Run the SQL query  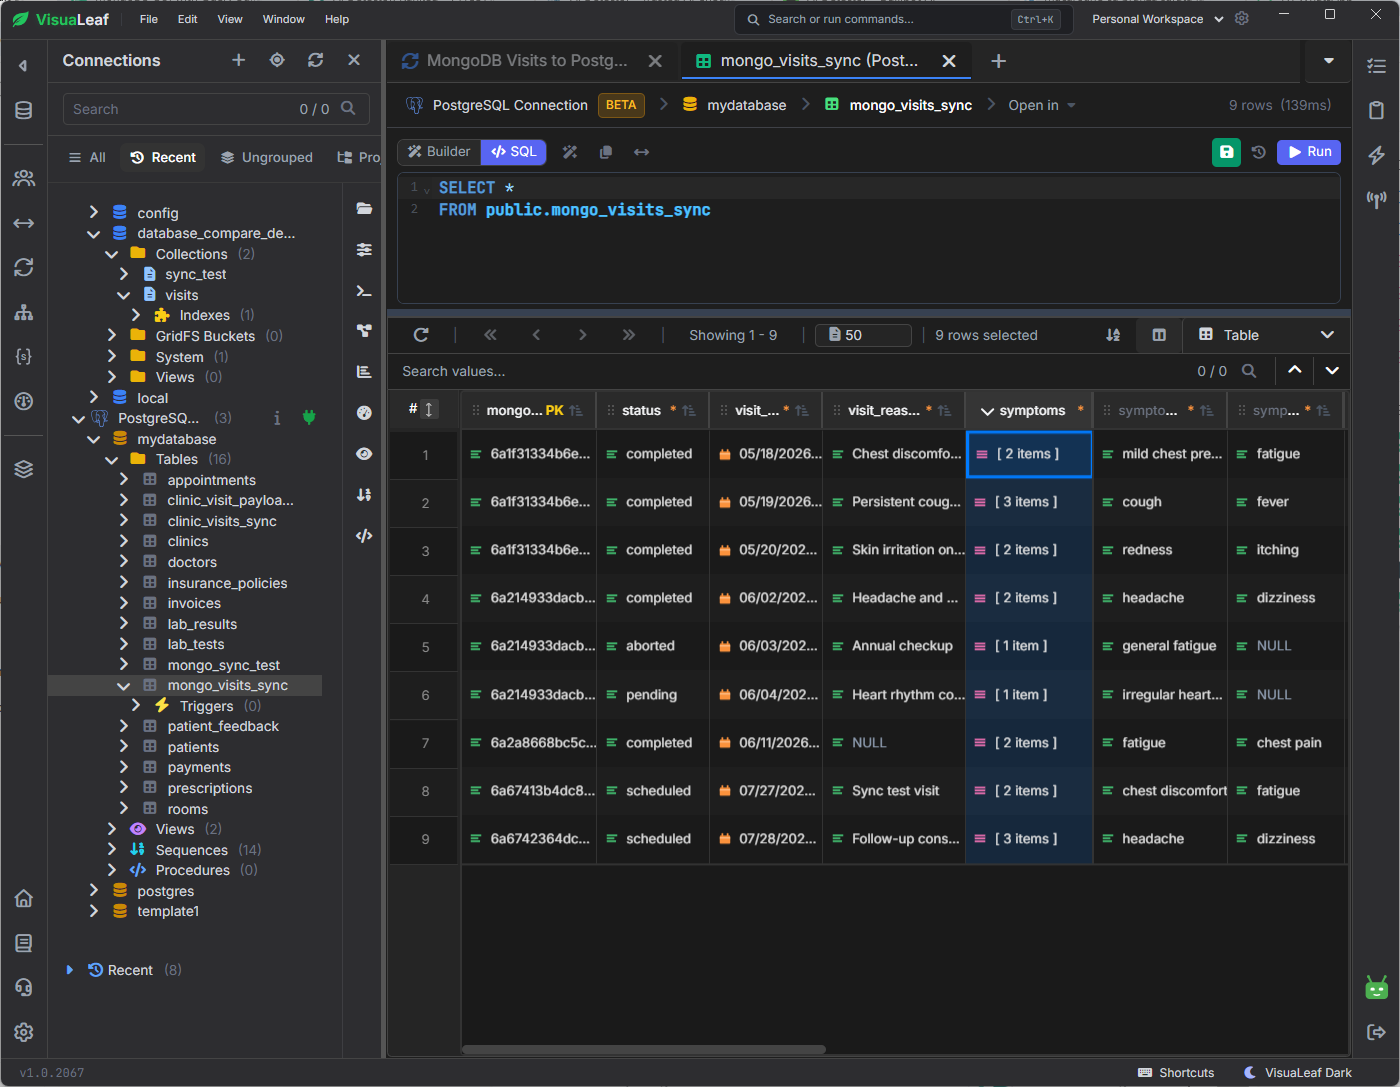[1309, 152]
